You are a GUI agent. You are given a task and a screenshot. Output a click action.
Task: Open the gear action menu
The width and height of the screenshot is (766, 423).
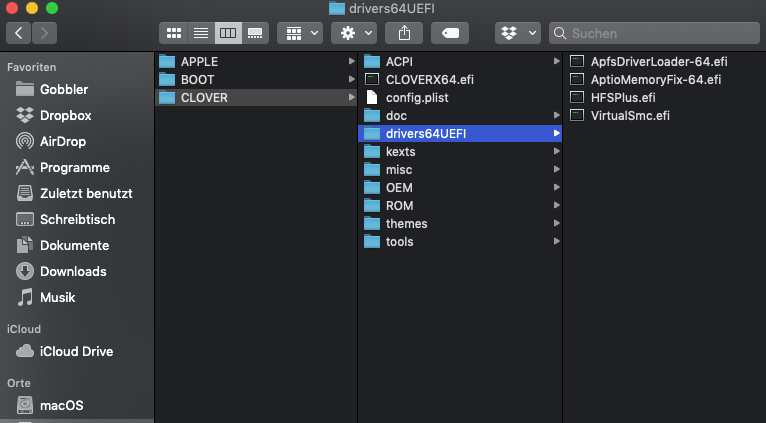tap(354, 33)
